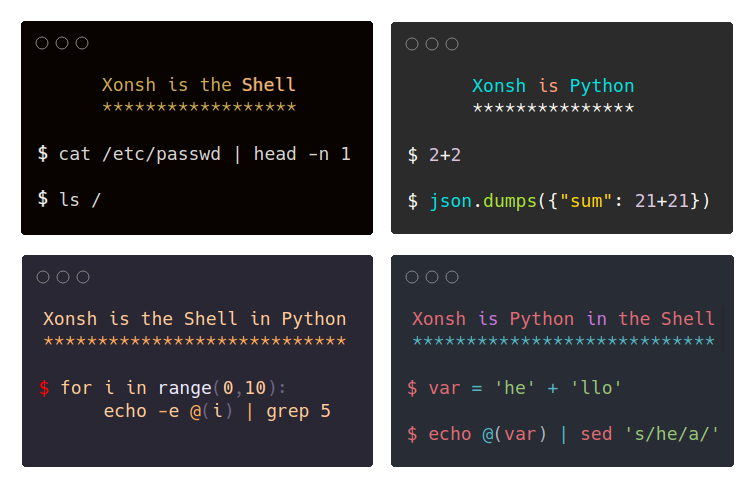752x481 pixels.
Task: Click the red dollar prompt before 'for'
Action: pyautogui.click(x=44, y=388)
